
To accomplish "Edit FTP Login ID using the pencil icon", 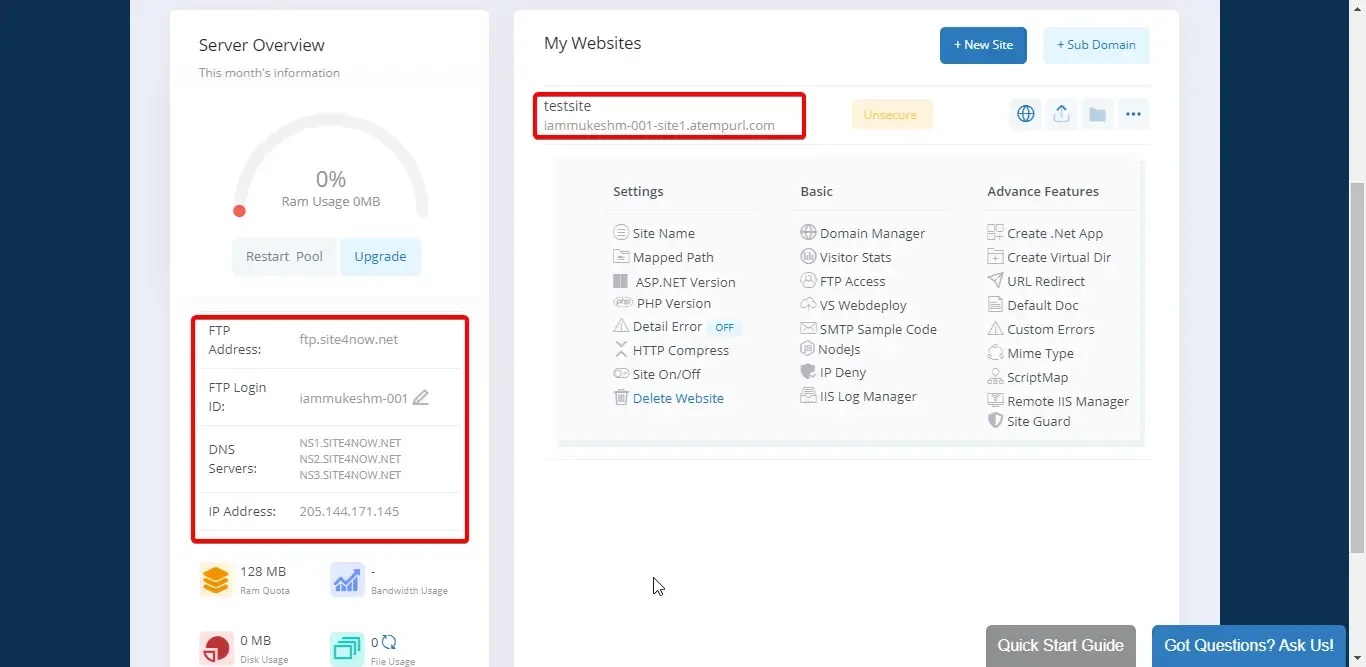I will [x=421, y=397].
